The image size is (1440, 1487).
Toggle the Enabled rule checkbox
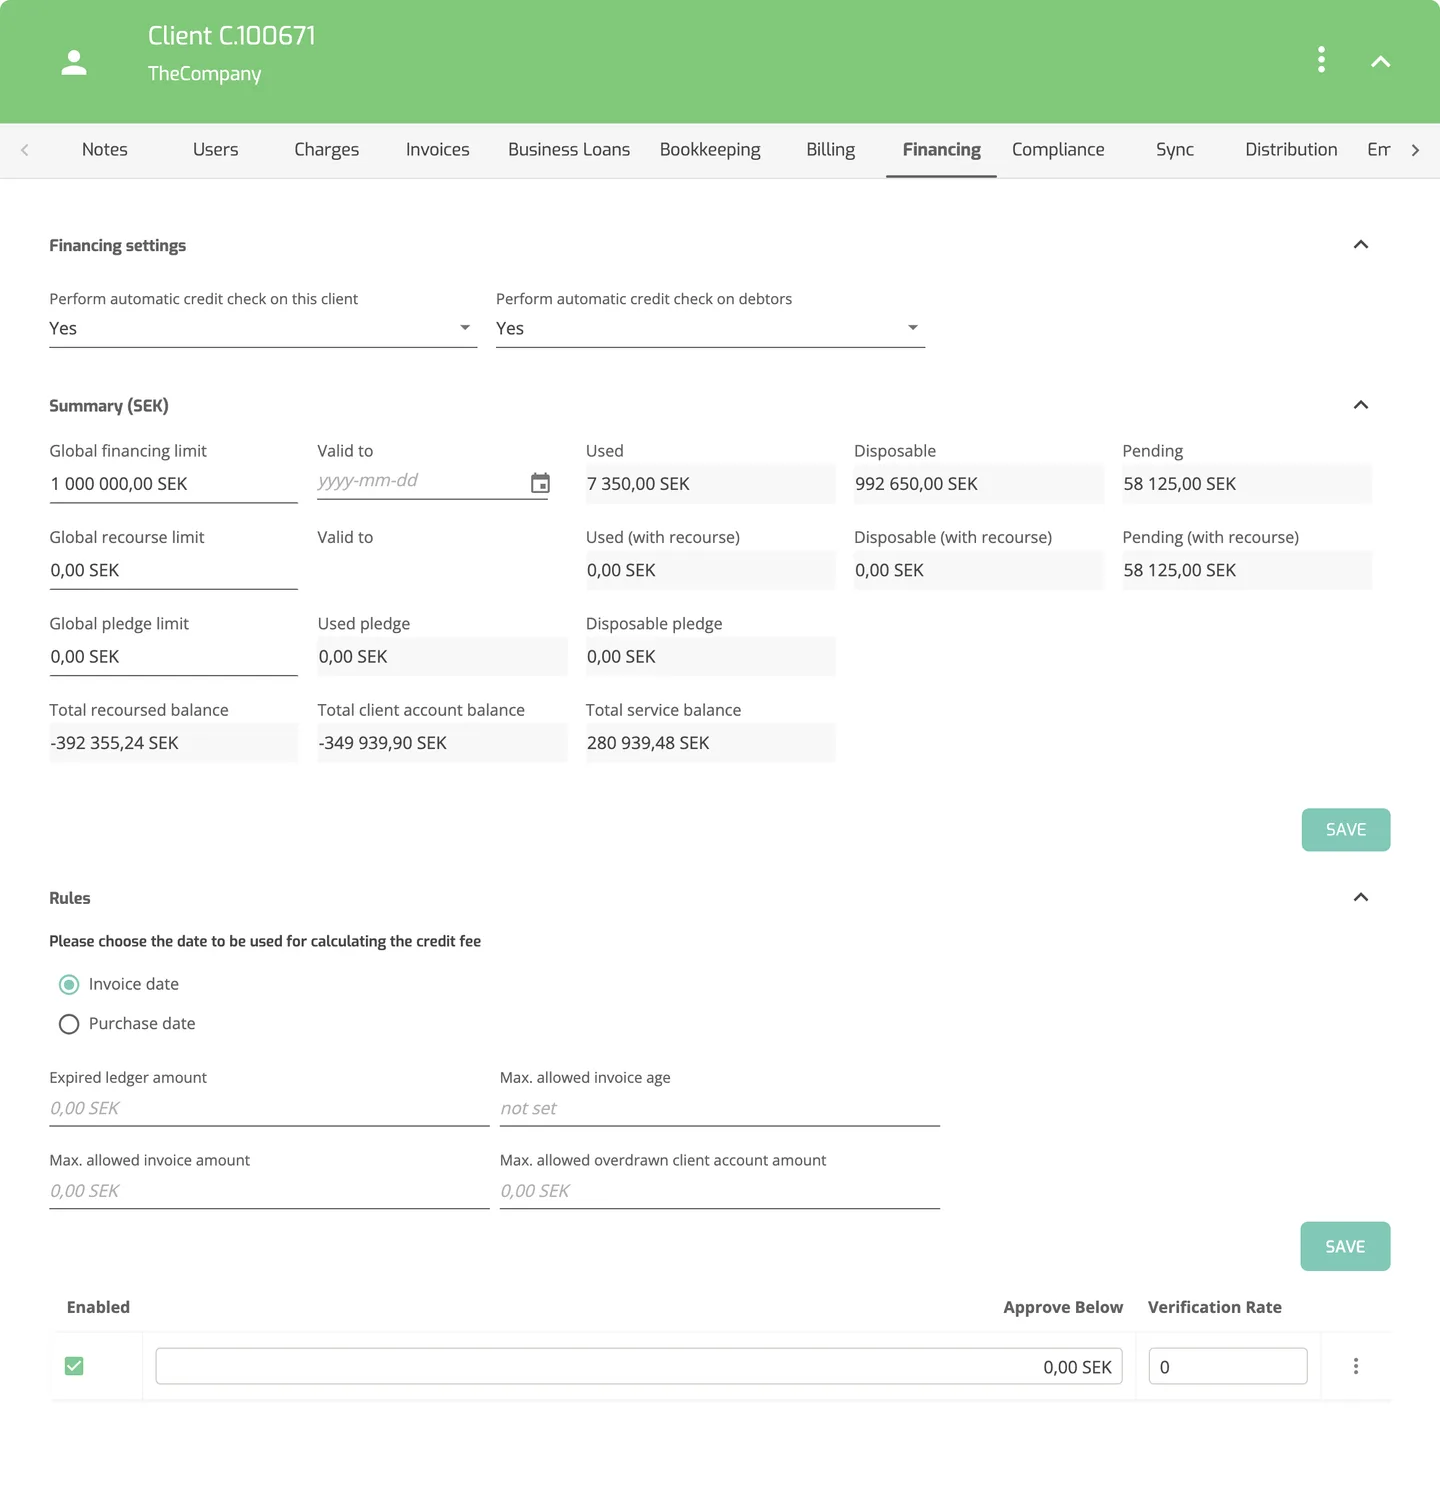pyautogui.click(x=74, y=1366)
